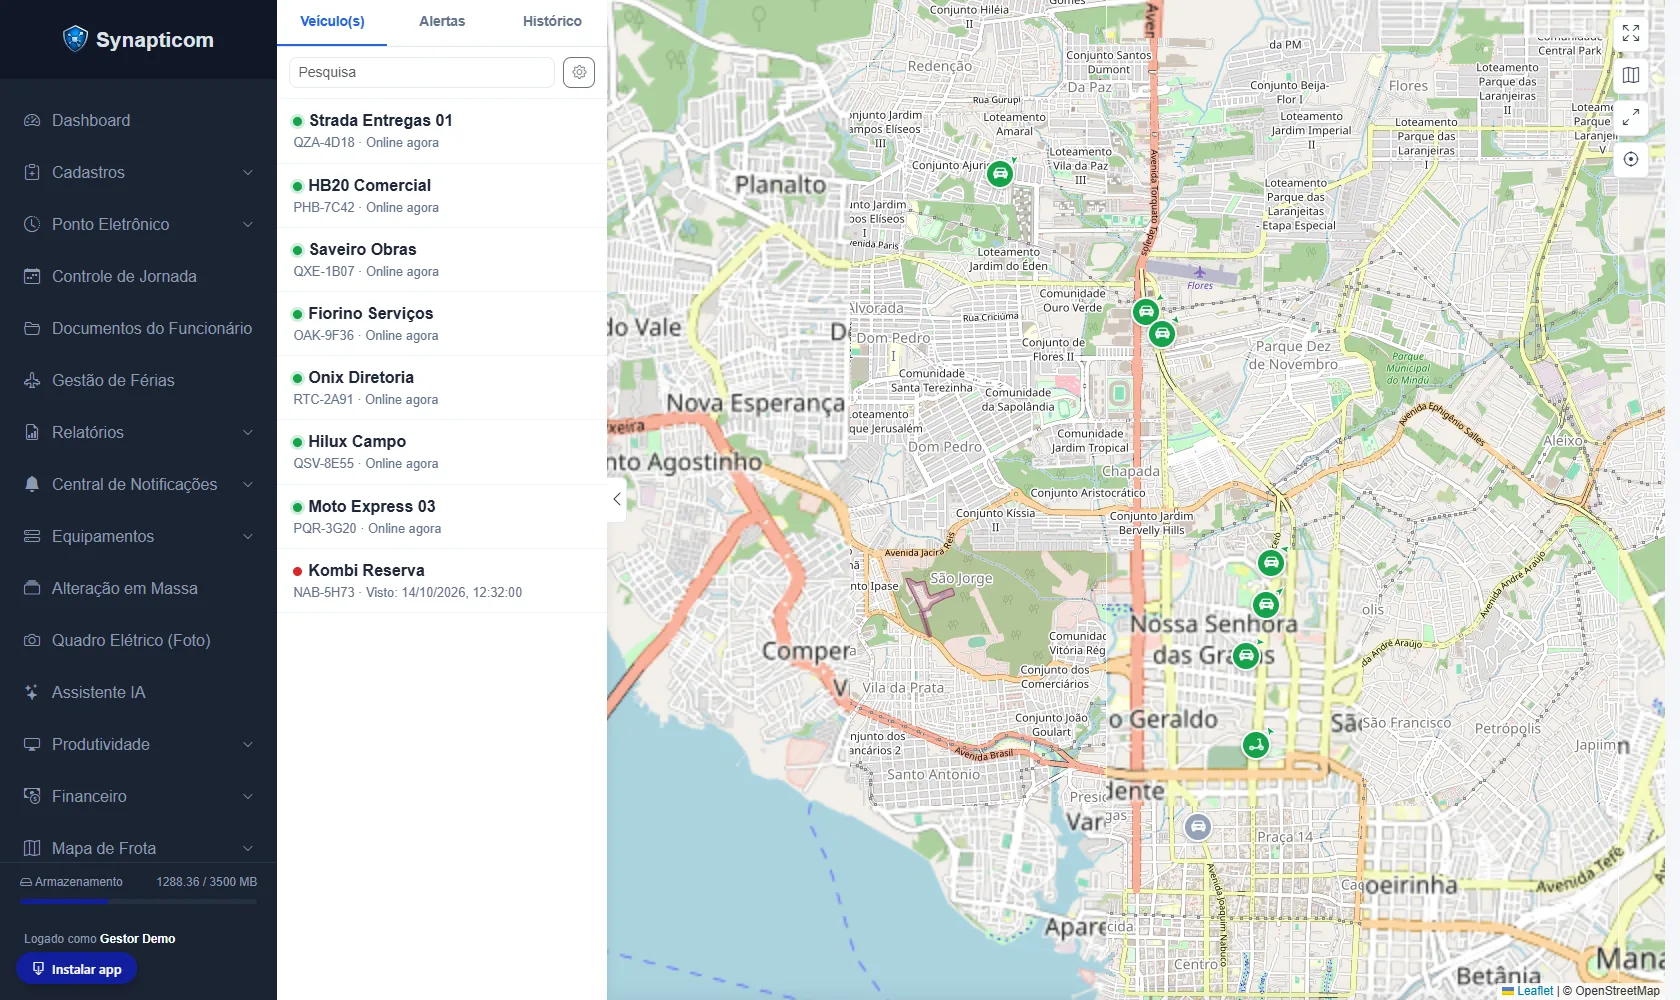
Task: Select Strada Entregas 01 vehicle
Action: (442, 131)
